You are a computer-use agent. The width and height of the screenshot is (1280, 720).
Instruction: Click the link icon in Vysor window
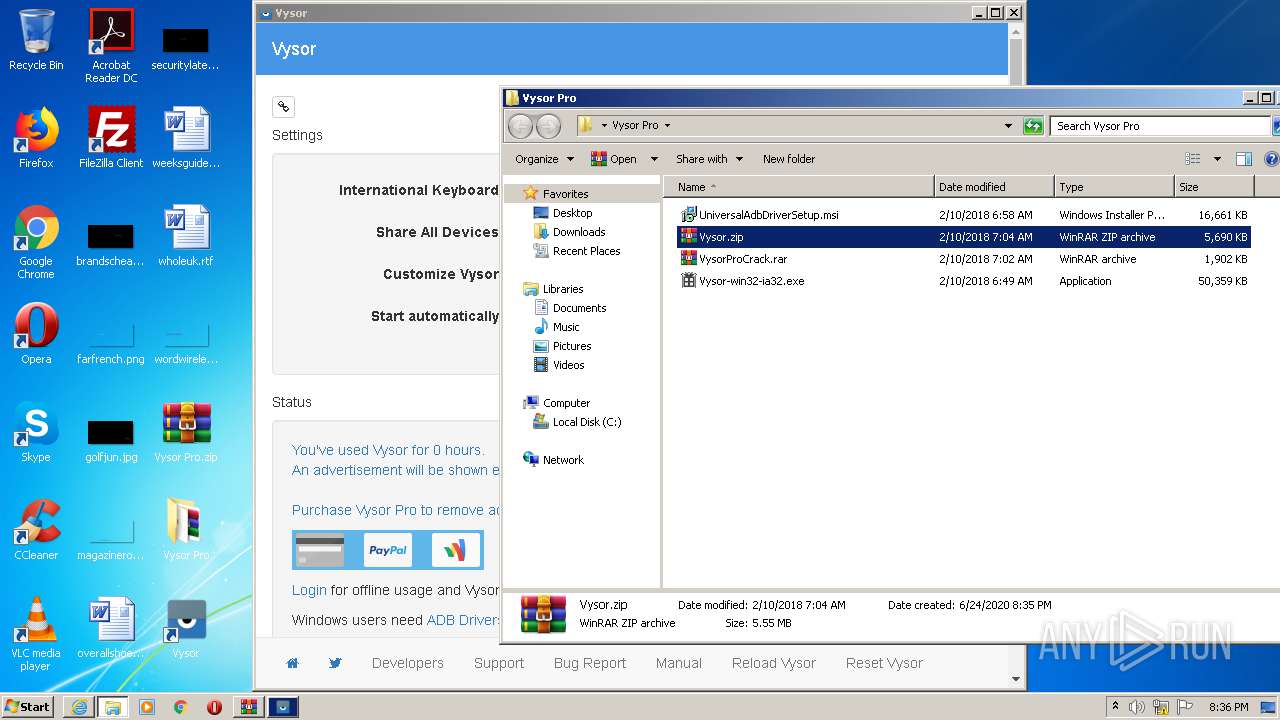click(283, 107)
